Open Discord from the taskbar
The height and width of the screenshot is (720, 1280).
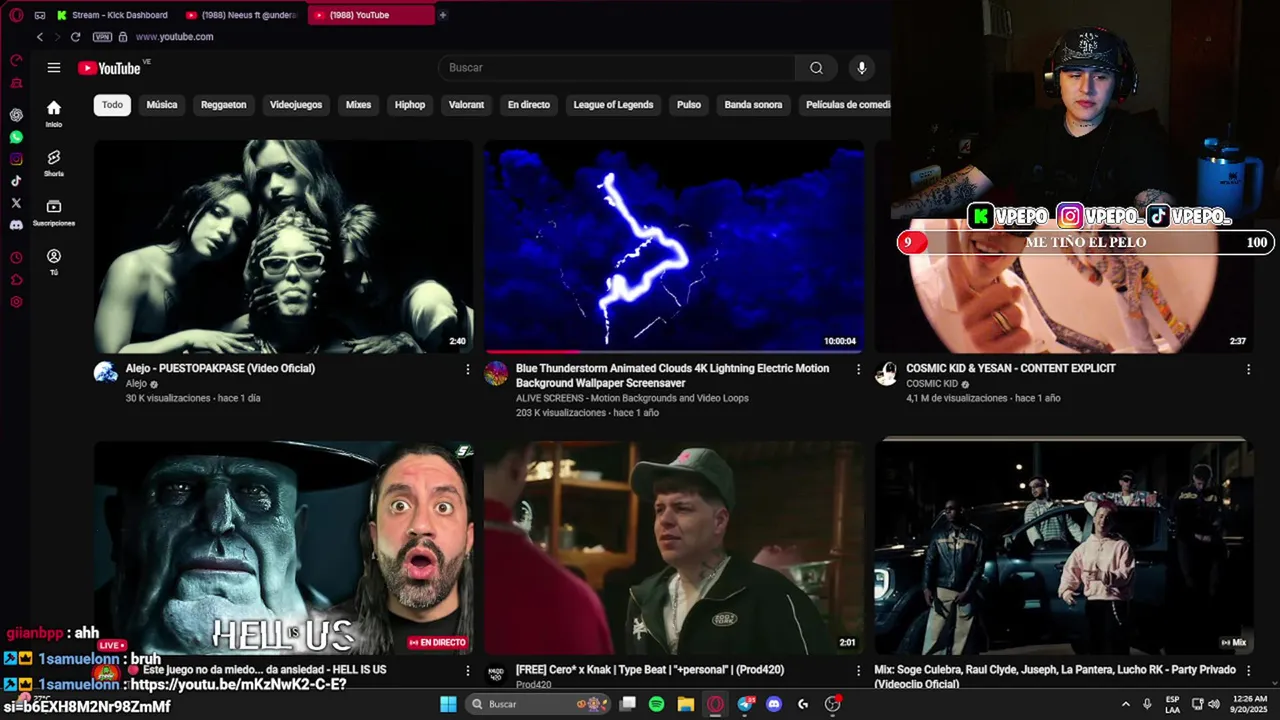(x=773, y=704)
